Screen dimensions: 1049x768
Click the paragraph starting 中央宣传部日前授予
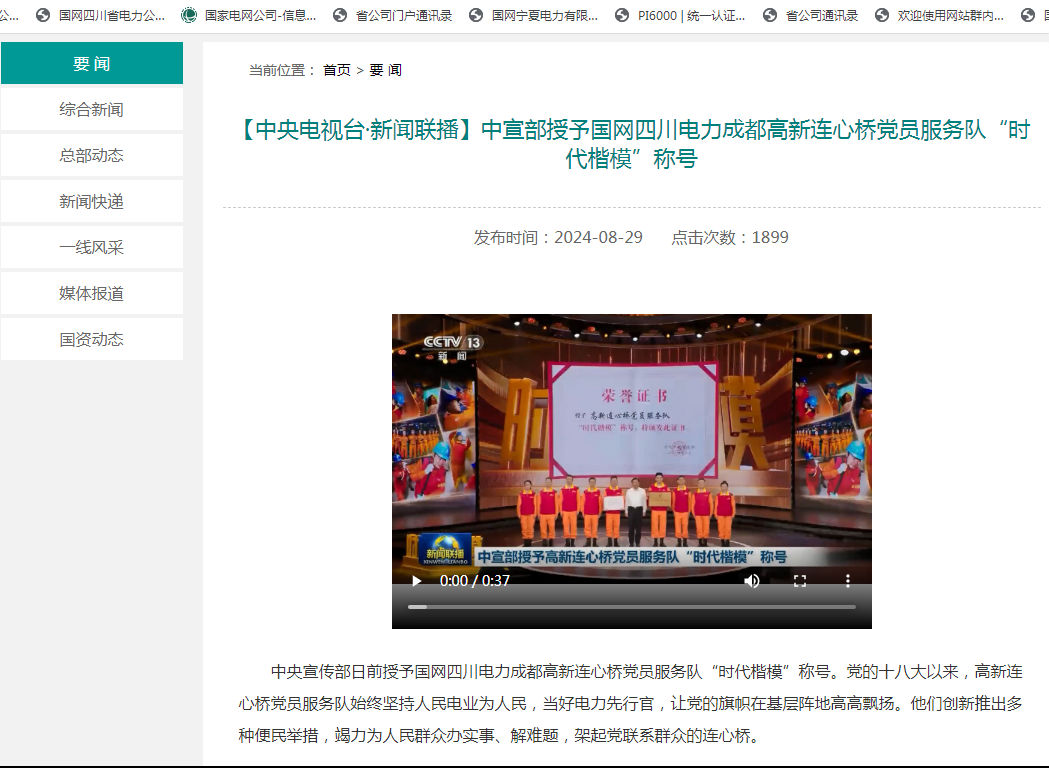(631, 704)
